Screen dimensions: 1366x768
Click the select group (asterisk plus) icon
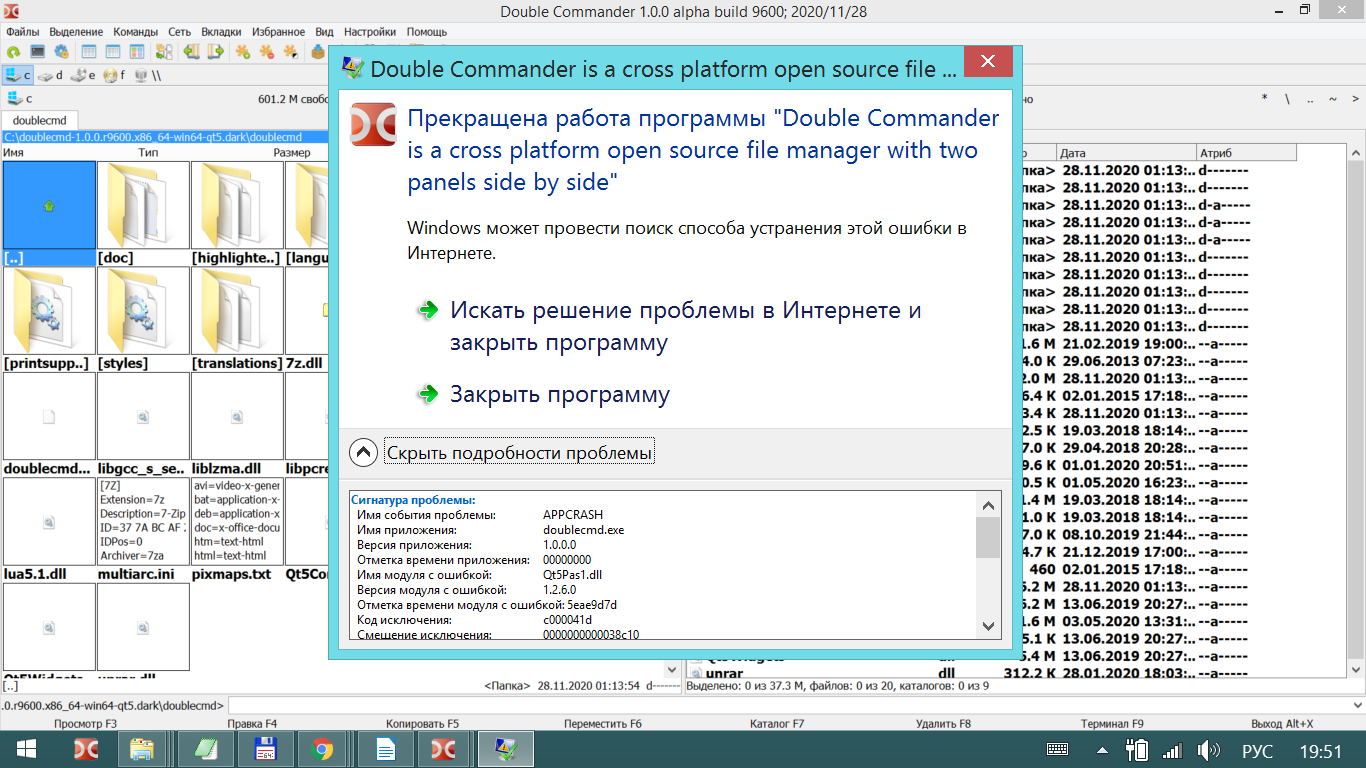[242, 51]
